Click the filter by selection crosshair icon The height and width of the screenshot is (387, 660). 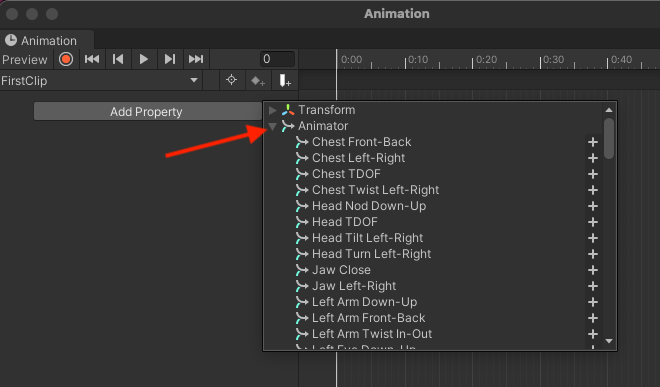click(x=231, y=80)
